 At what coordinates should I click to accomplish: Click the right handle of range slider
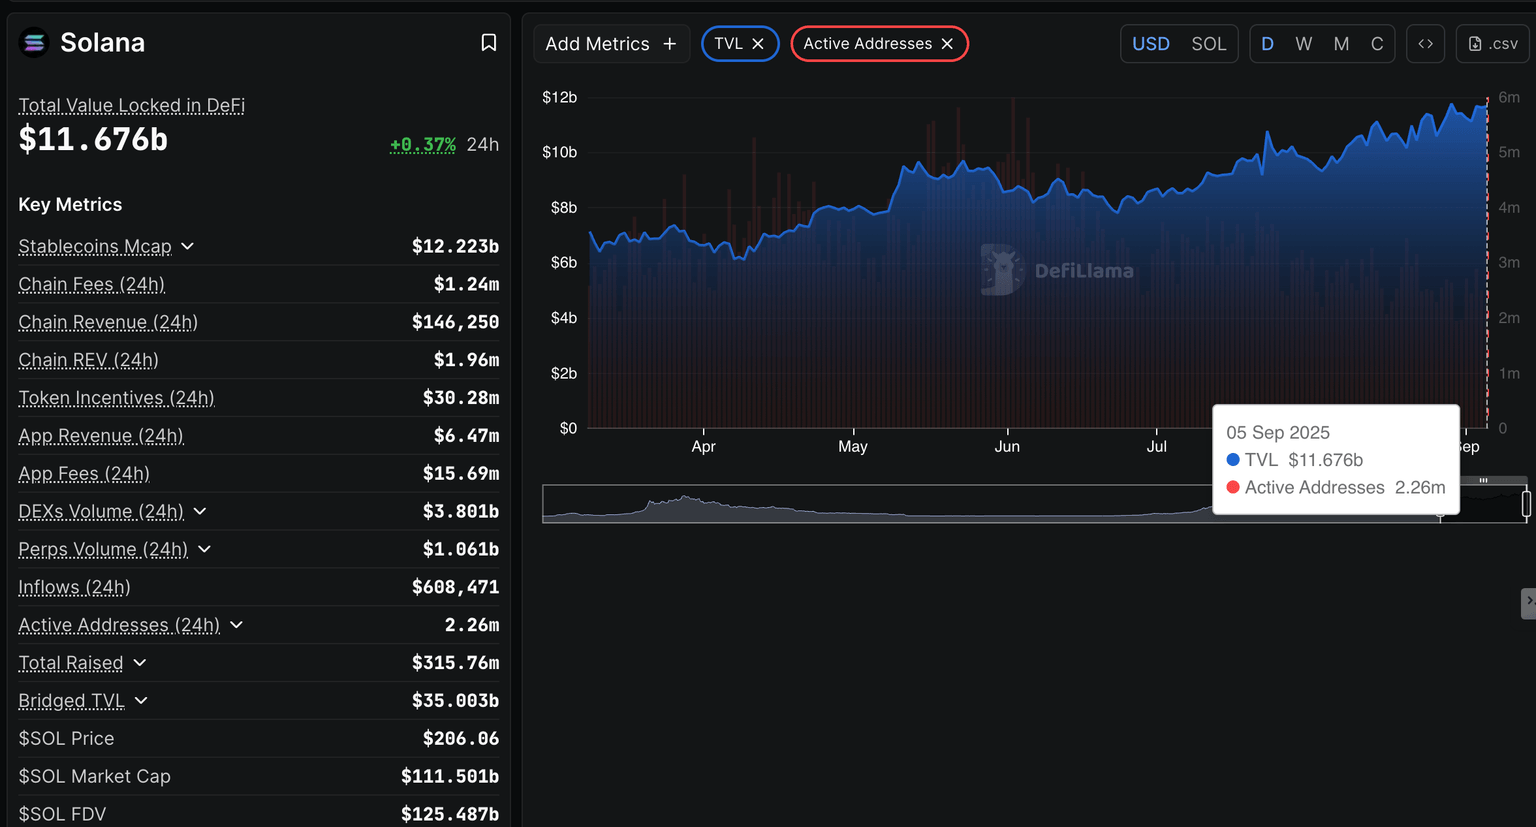pyautogui.click(x=1526, y=504)
